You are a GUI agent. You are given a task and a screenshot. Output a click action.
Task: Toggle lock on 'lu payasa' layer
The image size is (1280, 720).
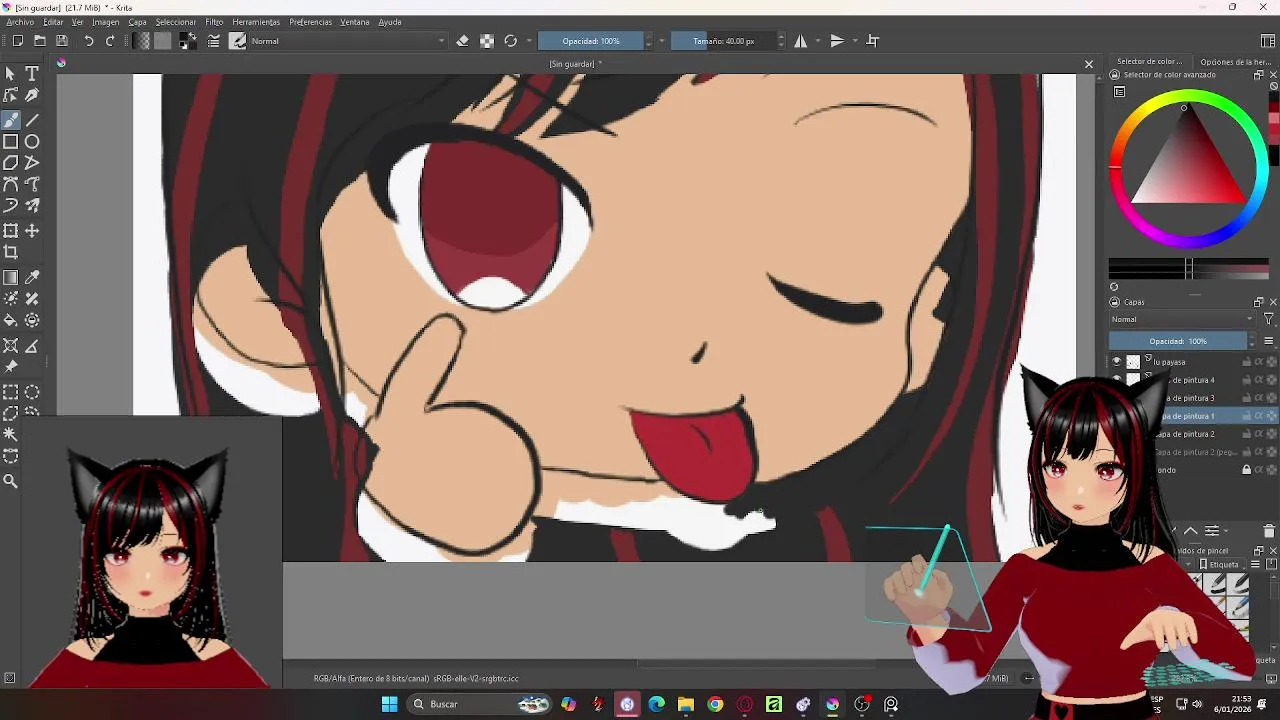click(x=1247, y=362)
